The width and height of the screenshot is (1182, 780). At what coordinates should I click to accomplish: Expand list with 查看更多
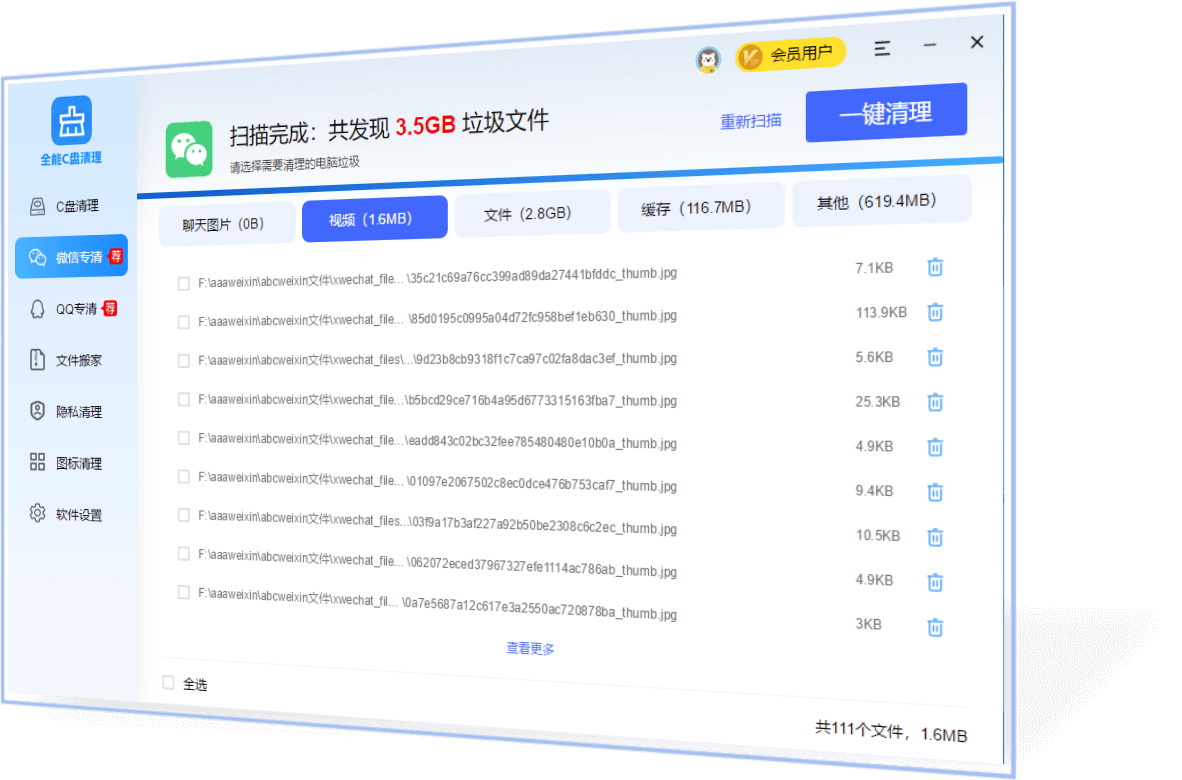[x=530, y=648]
